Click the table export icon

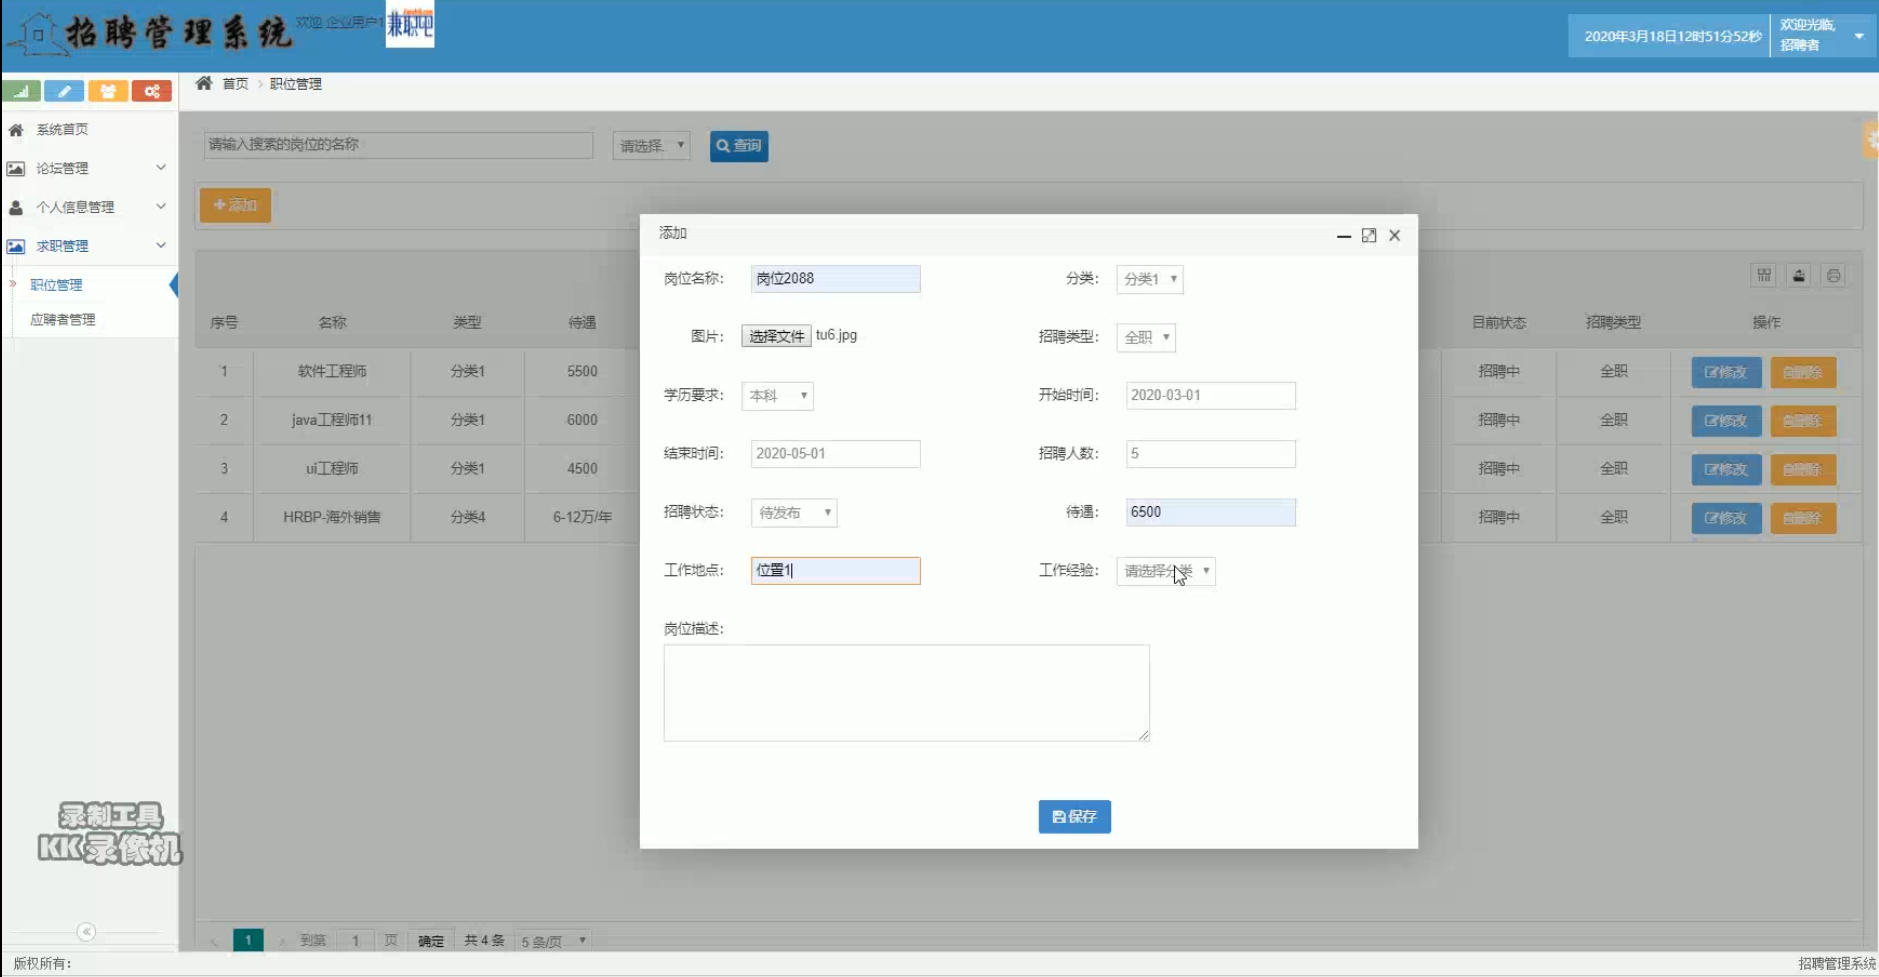tap(1799, 275)
